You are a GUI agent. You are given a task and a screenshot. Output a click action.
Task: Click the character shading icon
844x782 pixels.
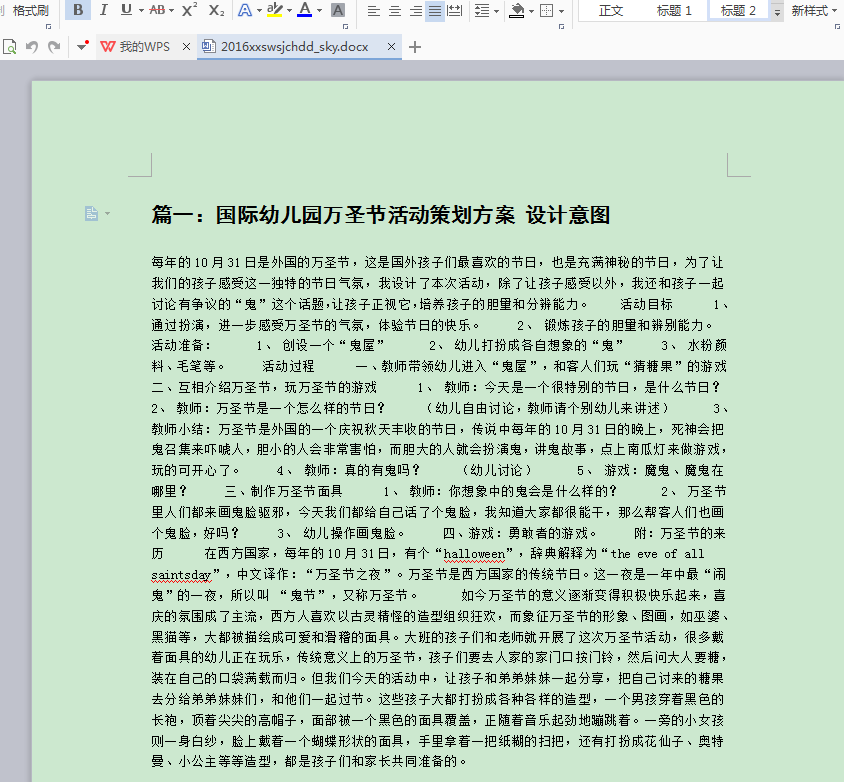tap(338, 11)
